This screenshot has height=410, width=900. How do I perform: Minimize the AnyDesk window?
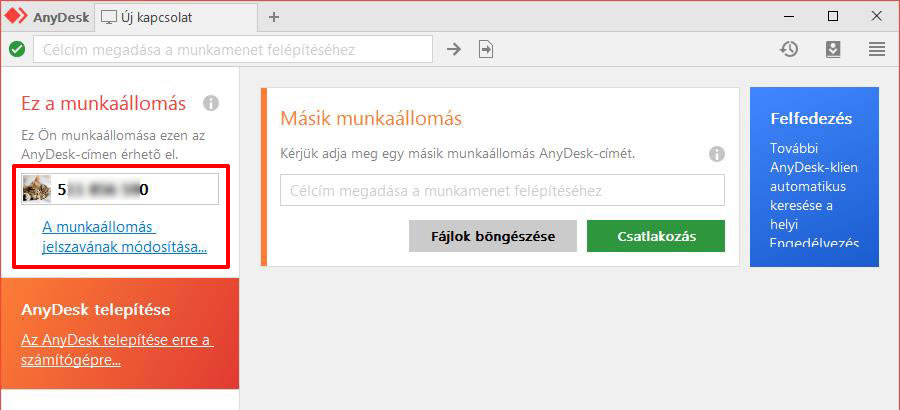[788, 17]
